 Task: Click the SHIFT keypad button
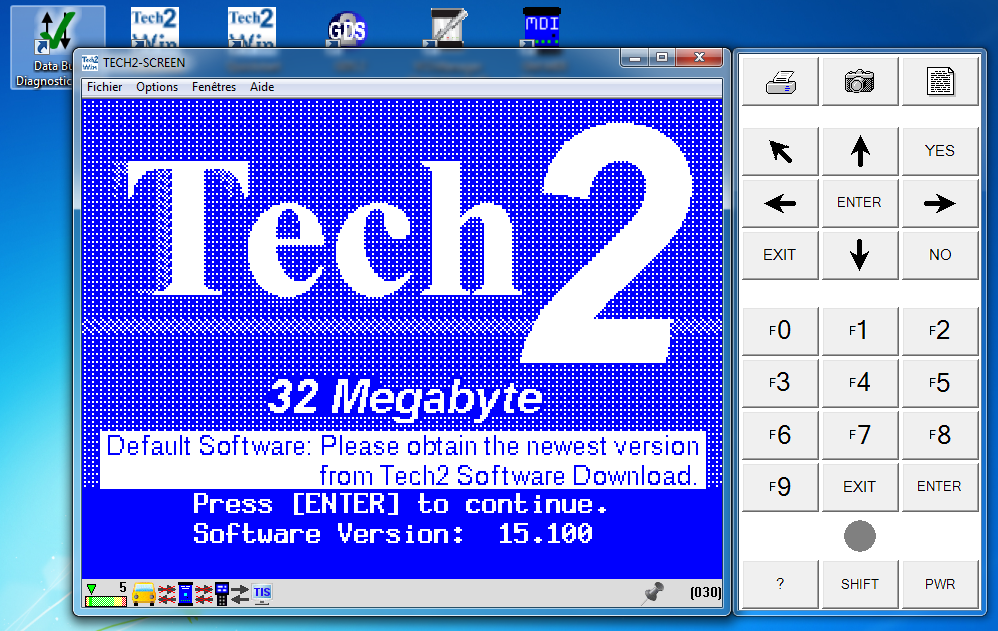point(860,585)
